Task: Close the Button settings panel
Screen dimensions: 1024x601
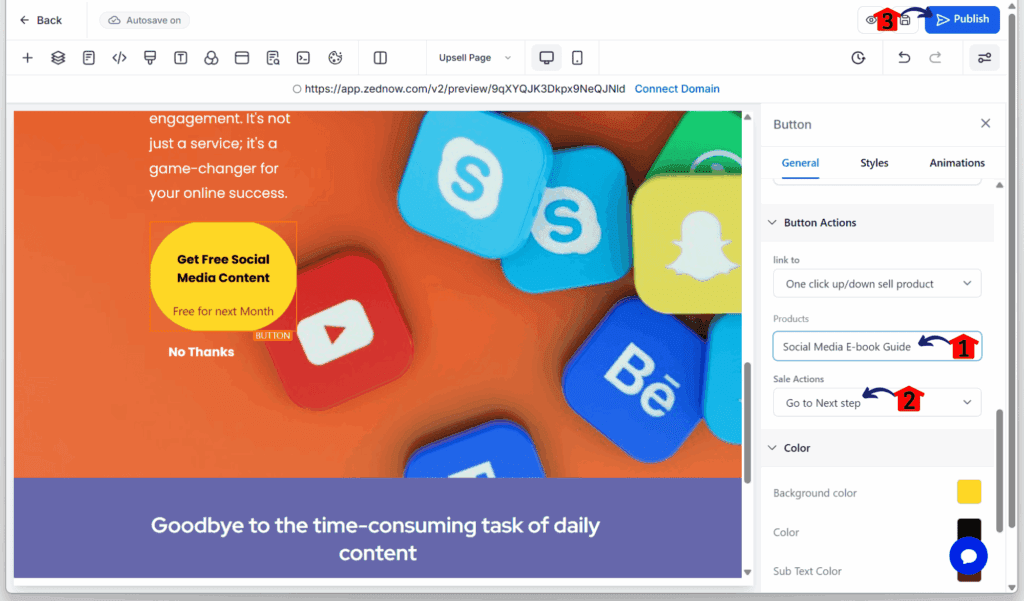Action: click(985, 123)
